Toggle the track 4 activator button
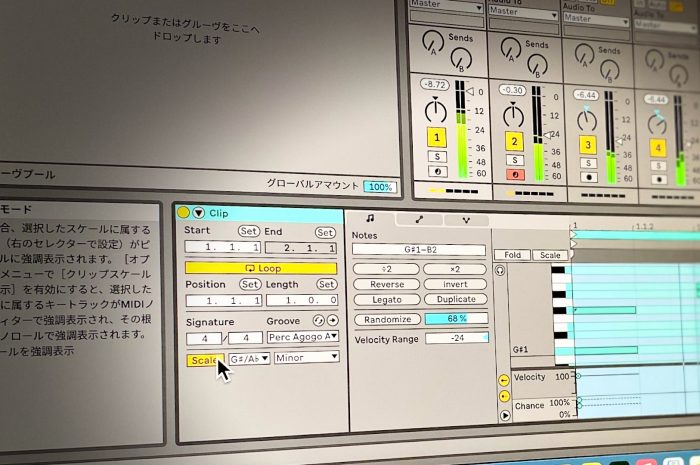 pyautogui.click(x=658, y=148)
